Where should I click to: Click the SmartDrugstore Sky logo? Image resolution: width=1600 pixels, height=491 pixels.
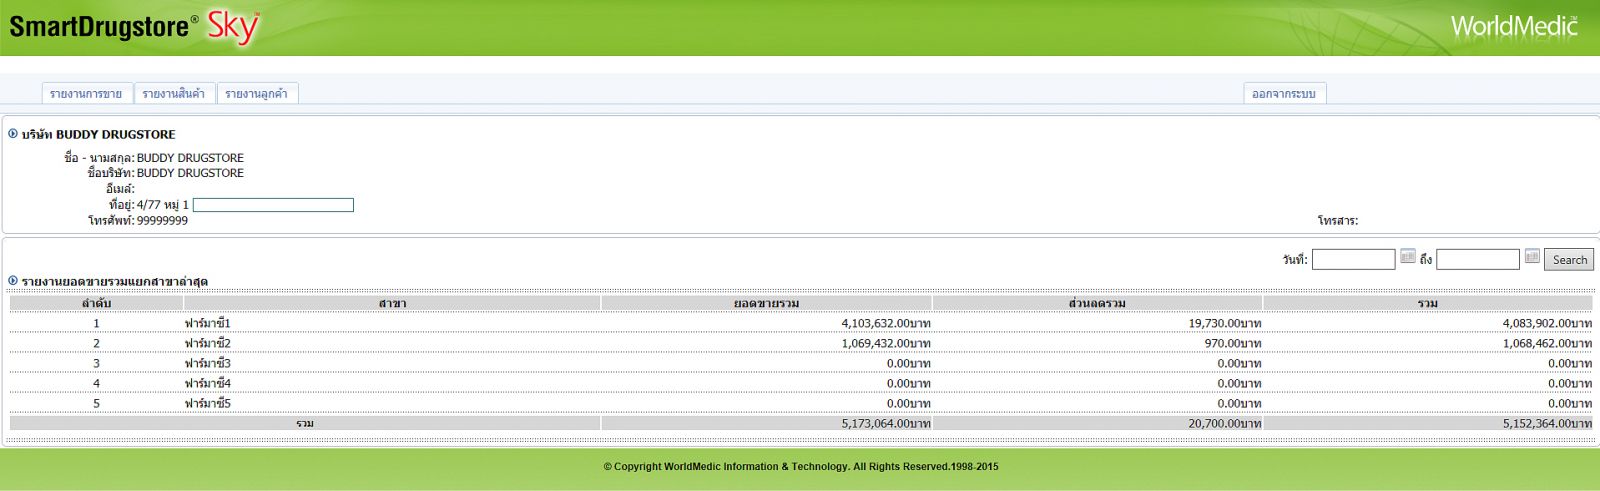coord(134,27)
